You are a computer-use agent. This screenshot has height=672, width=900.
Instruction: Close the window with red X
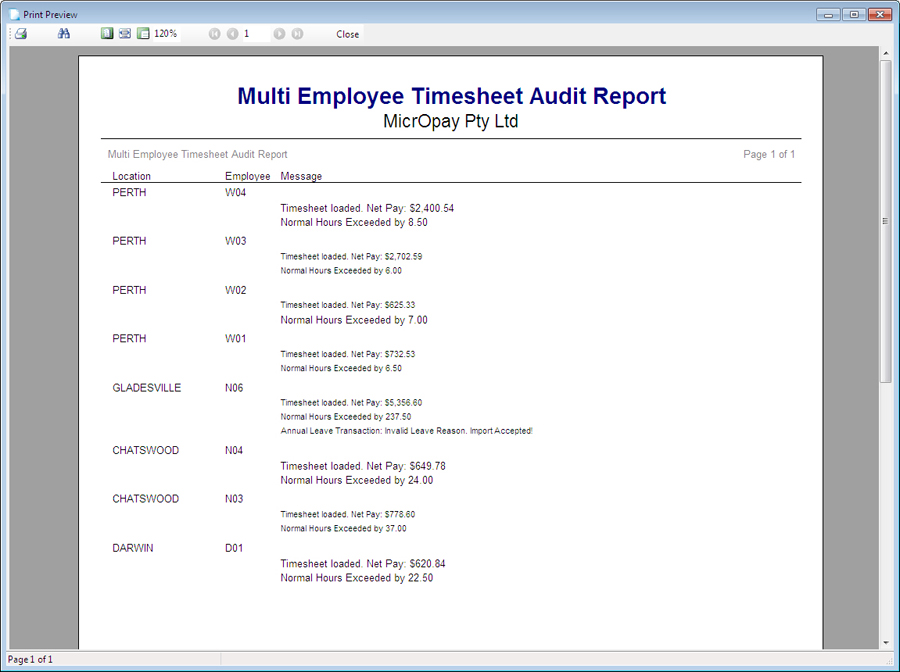pos(879,15)
